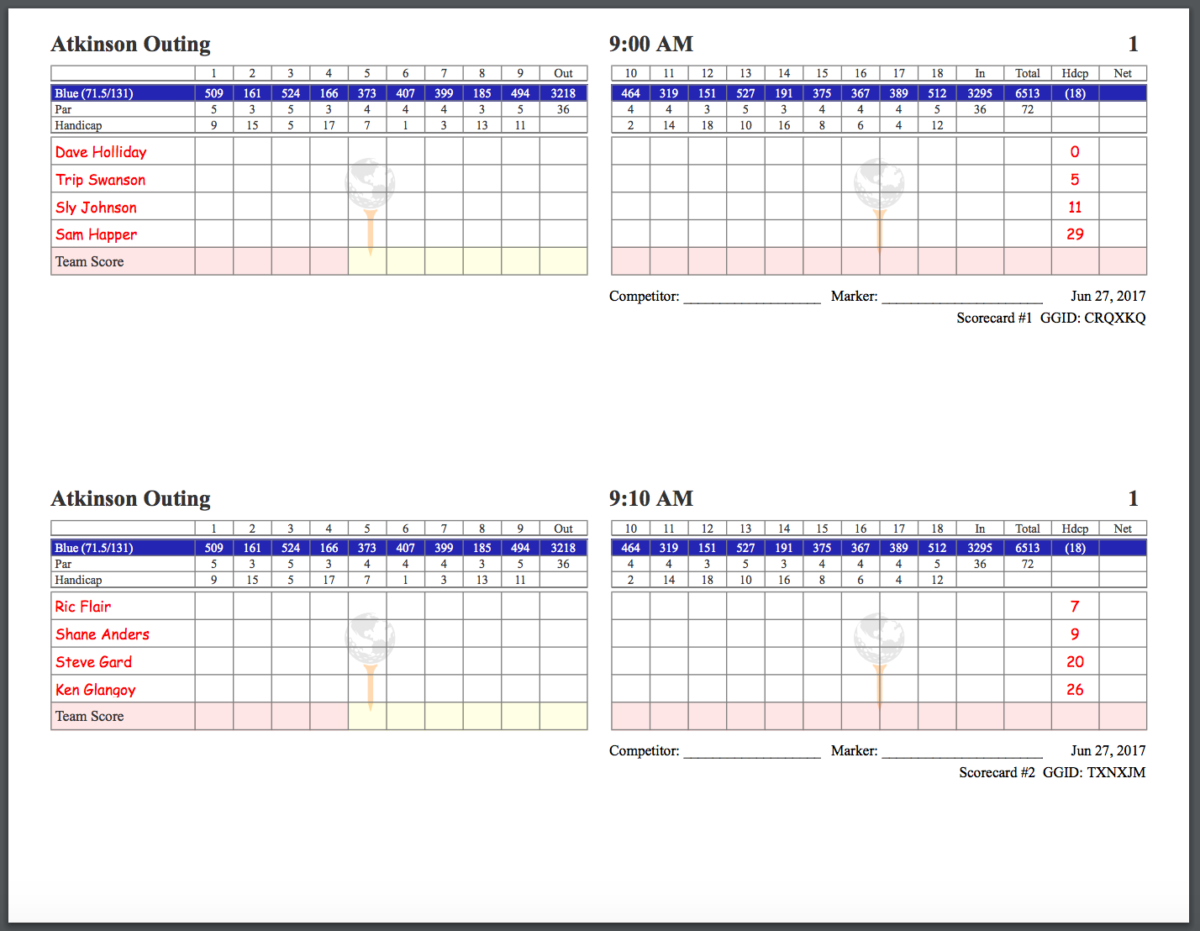Image resolution: width=1200 pixels, height=931 pixels.
Task: Click Dave Holliday's player name
Action: tap(101, 152)
